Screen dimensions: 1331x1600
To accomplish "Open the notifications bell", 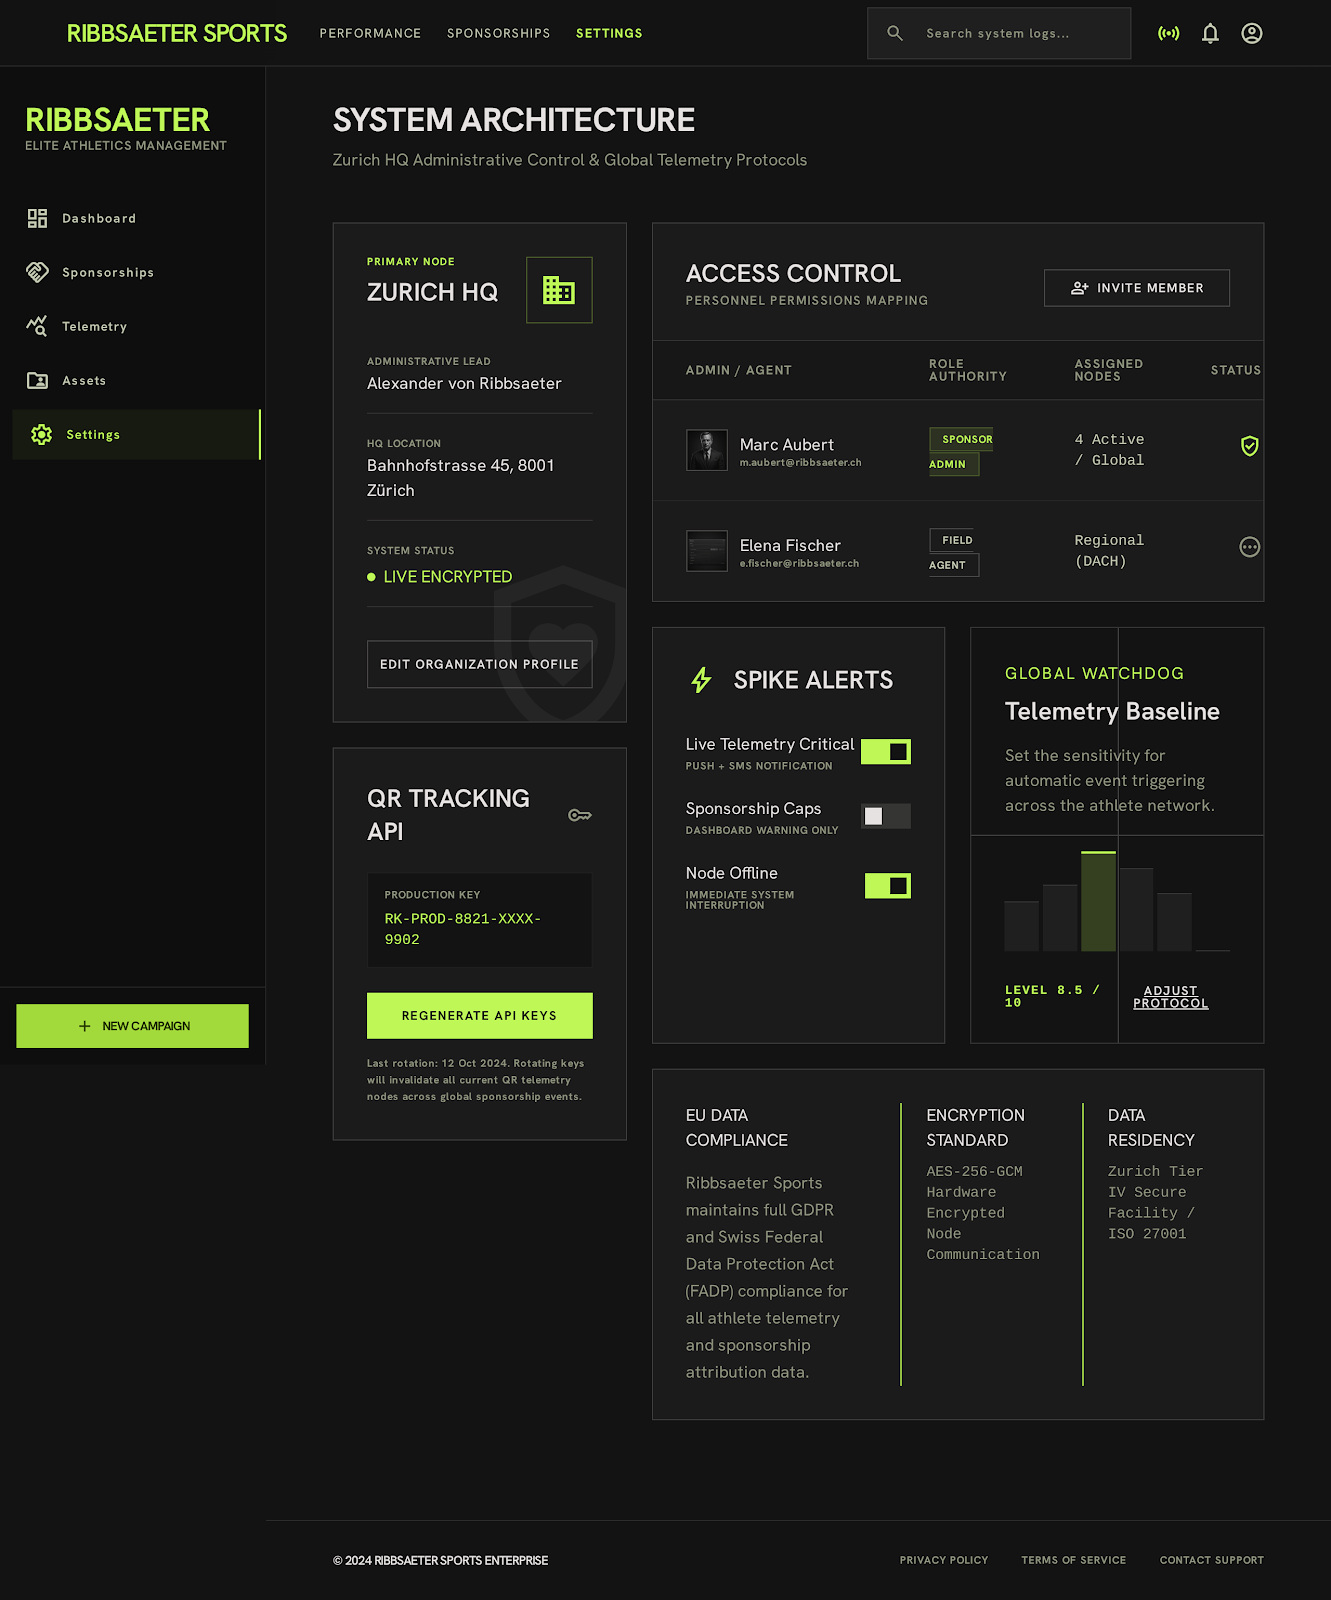I will click(1210, 33).
